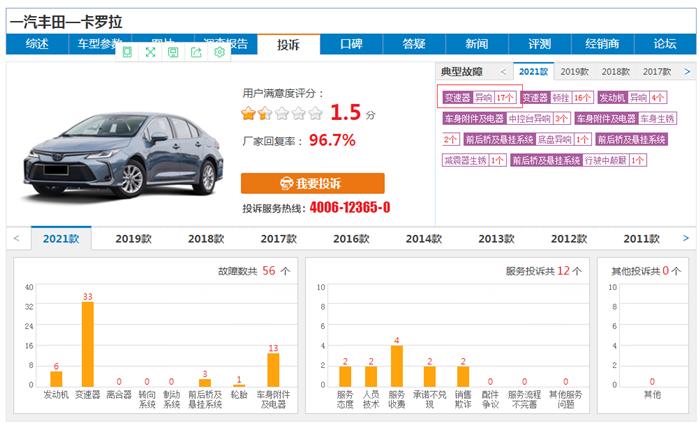Select 2019款 tab above the charts

click(x=133, y=239)
